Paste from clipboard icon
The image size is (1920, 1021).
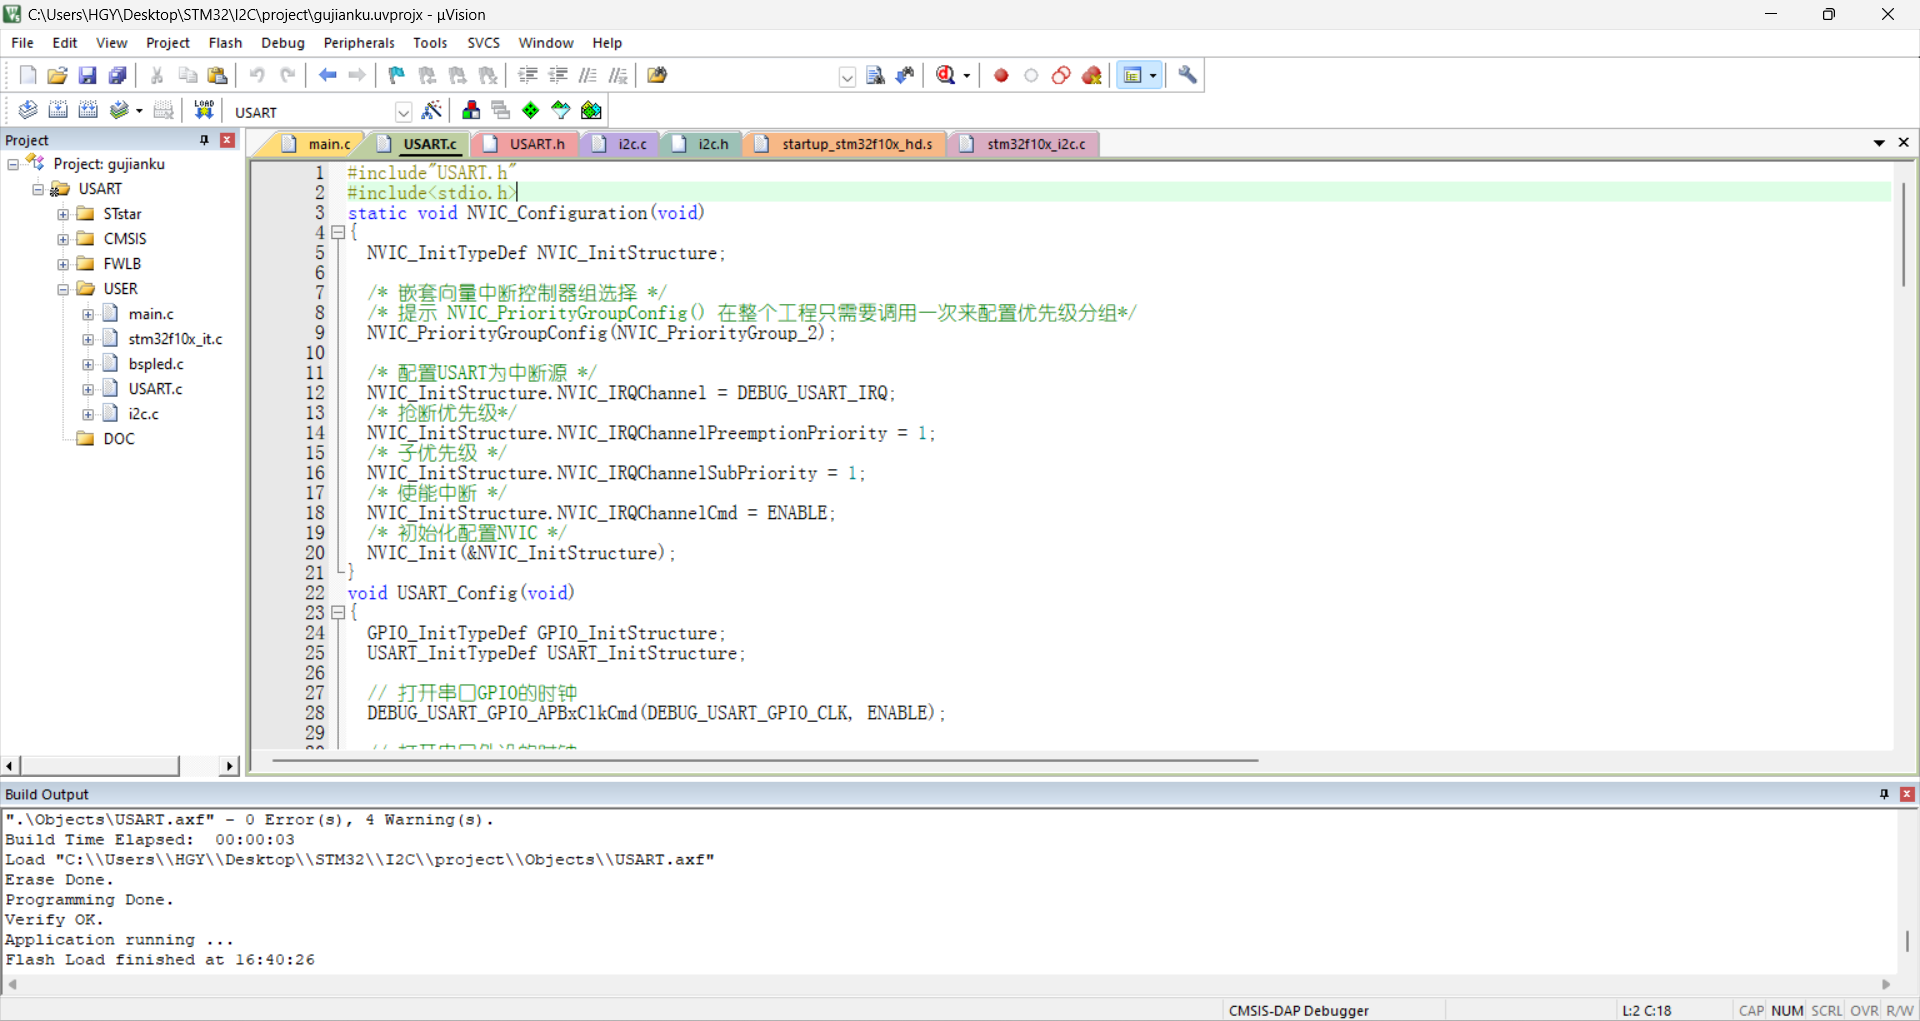click(217, 75)
